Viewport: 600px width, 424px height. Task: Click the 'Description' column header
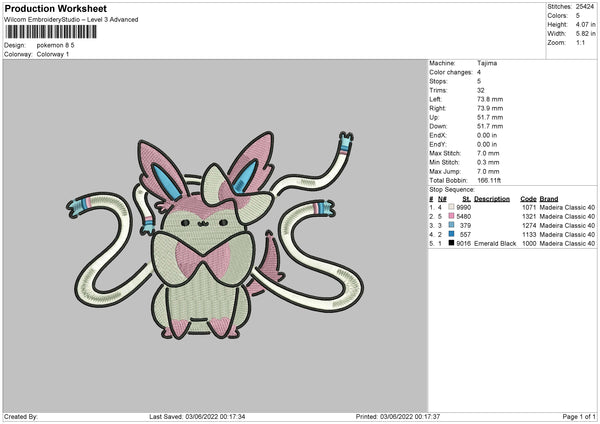coord(492,199)
